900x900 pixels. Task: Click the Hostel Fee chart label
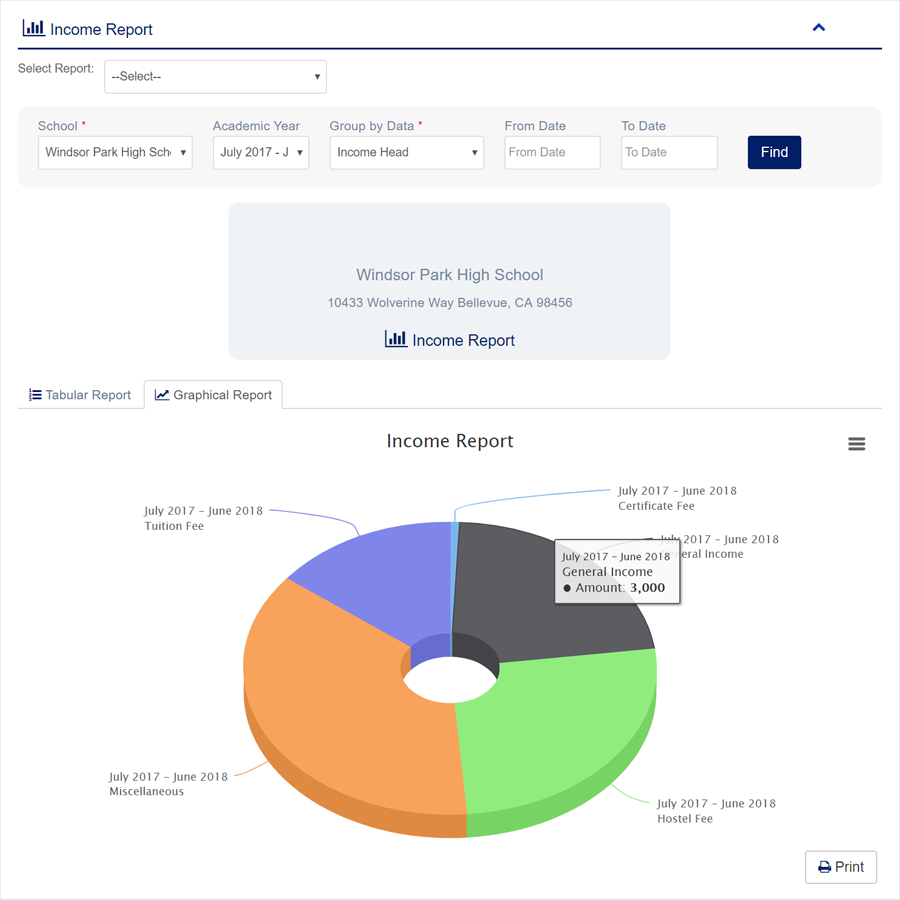(x=716, y=811)
